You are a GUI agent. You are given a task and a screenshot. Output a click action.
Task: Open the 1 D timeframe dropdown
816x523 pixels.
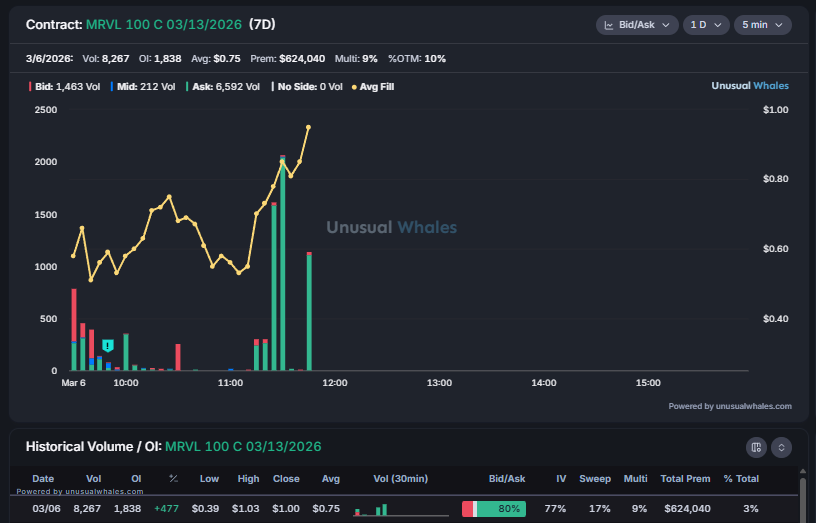pos(705,25)
